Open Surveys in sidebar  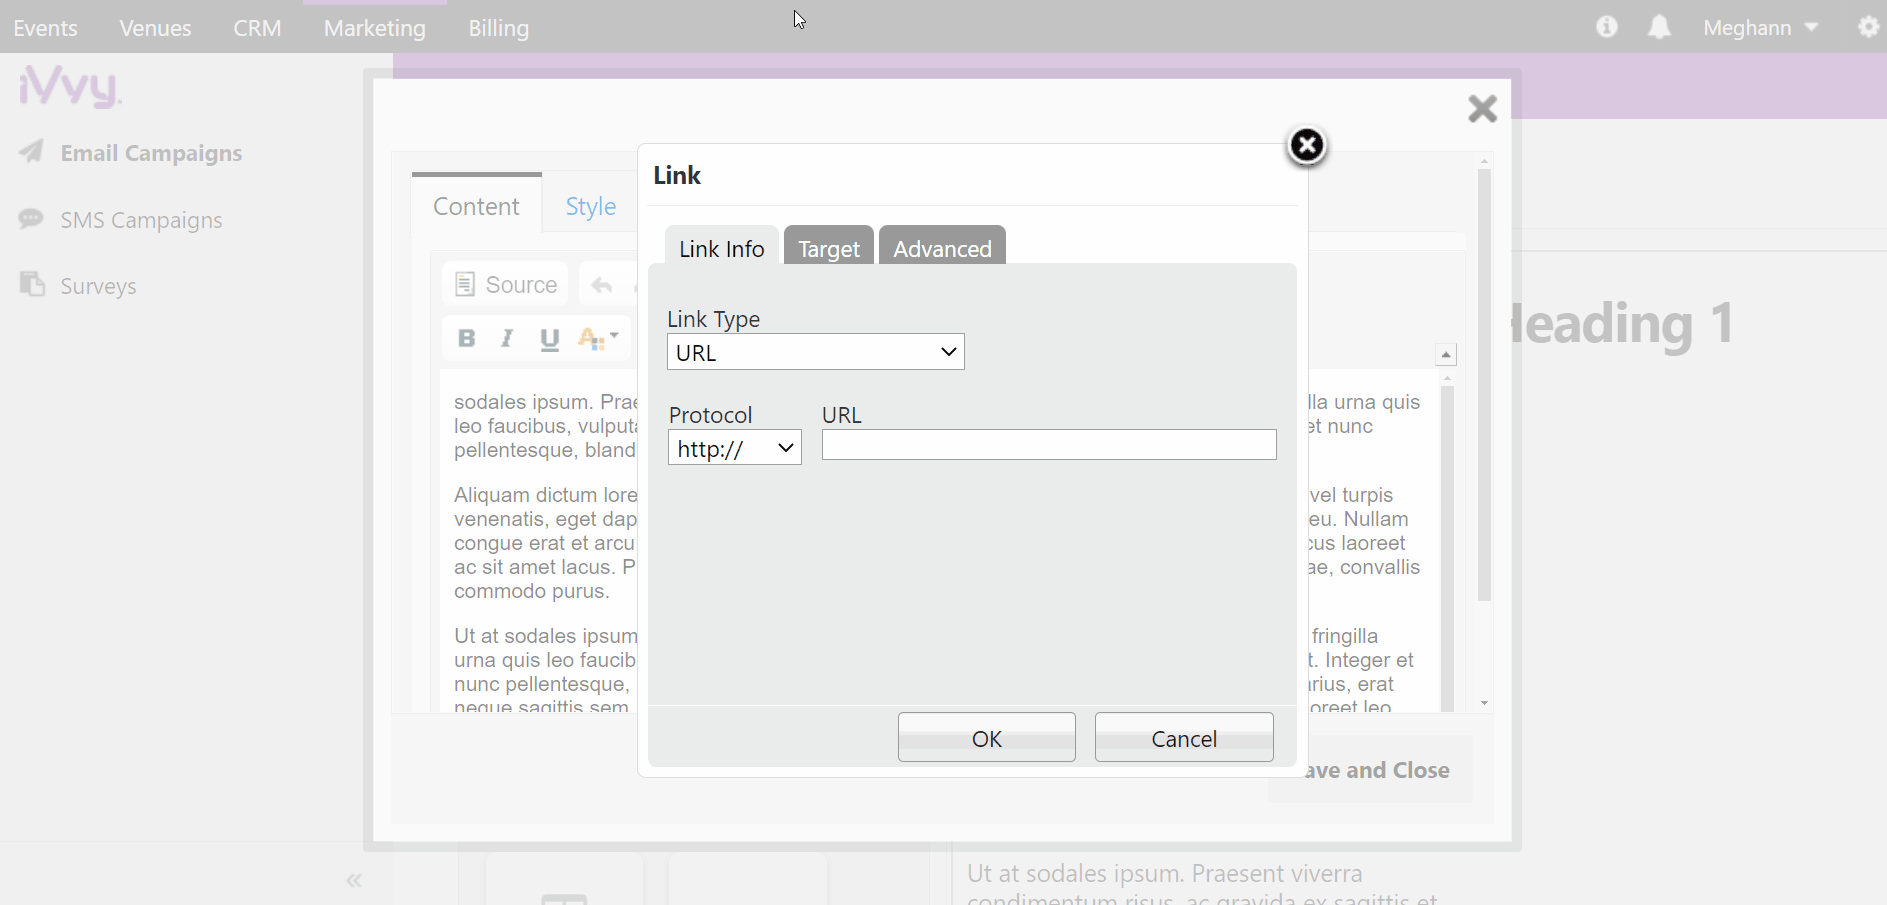98,286
